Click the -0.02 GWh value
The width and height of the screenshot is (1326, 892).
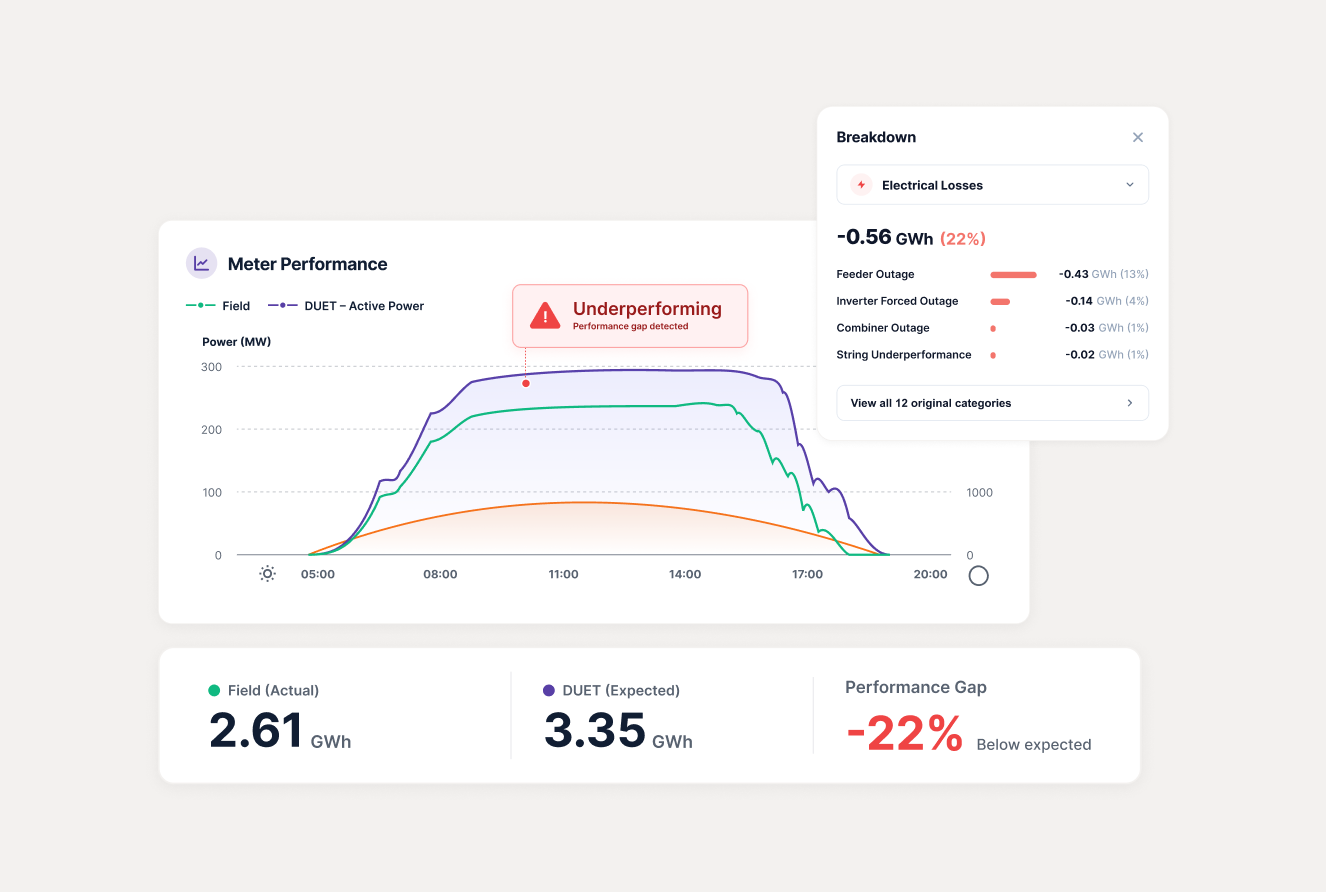click(1092, 355)
